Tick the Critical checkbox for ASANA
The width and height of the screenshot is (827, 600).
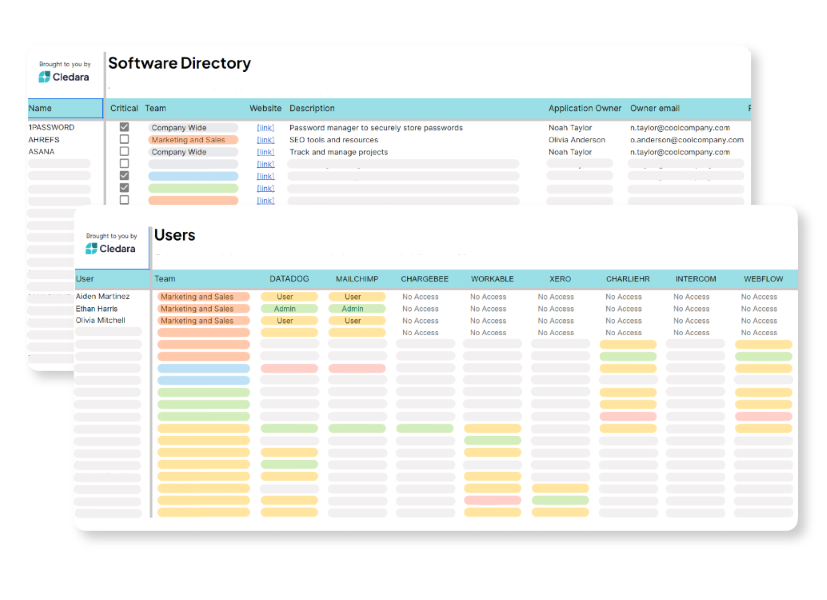(124, 152)
